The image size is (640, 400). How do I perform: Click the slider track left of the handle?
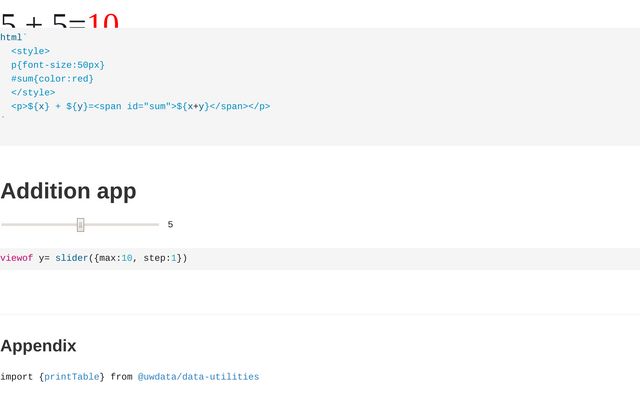coord(39,224)
